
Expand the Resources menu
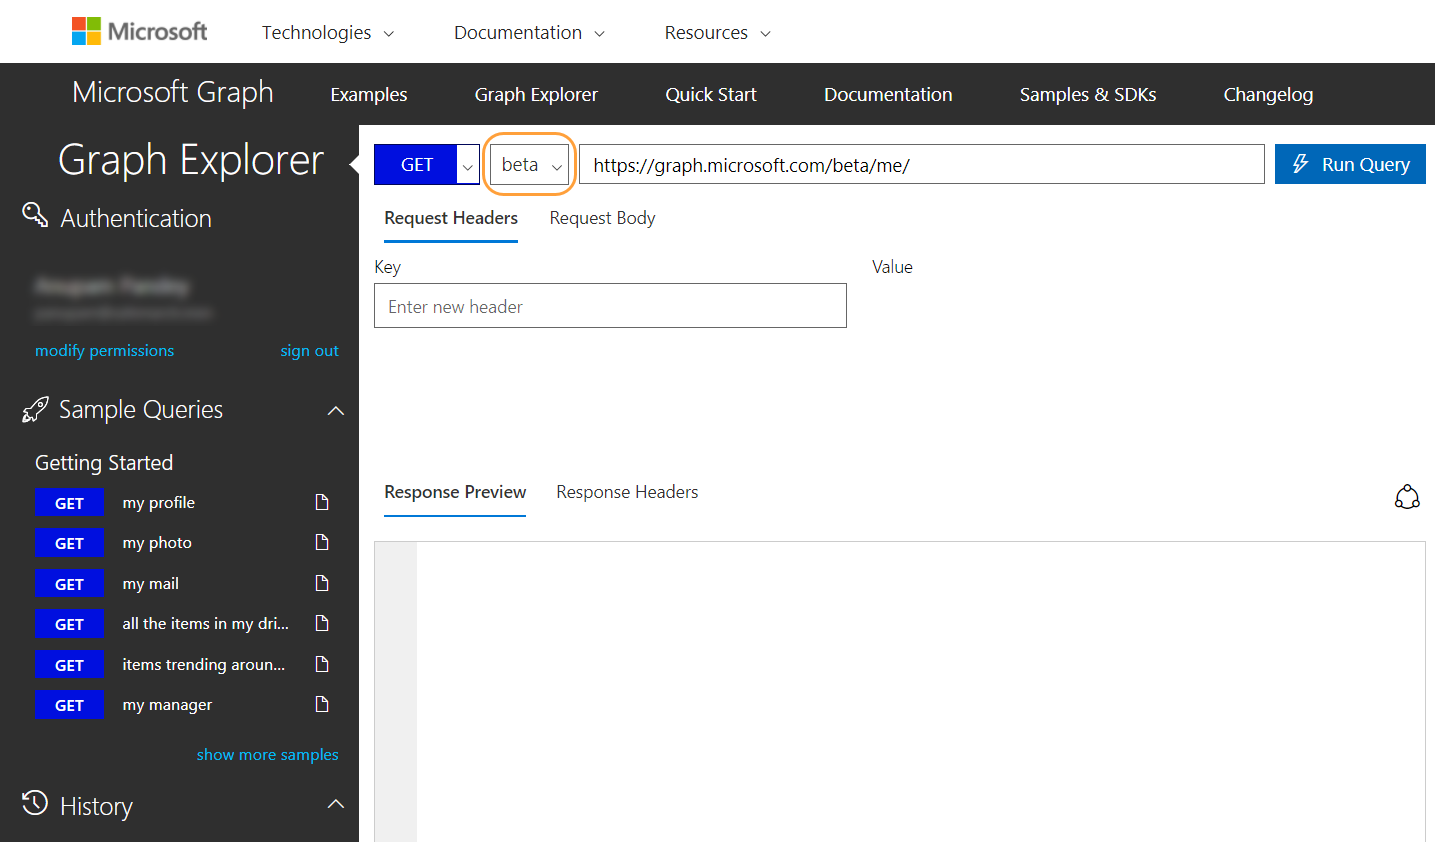click(x=718, y=33)
